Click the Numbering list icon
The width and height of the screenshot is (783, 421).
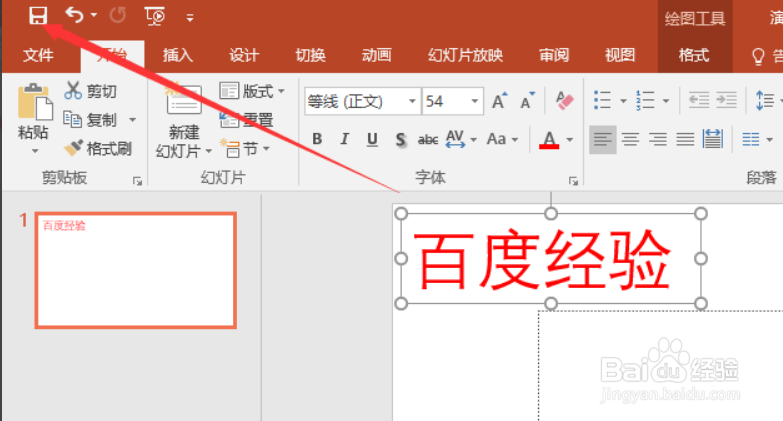point(645,100)
